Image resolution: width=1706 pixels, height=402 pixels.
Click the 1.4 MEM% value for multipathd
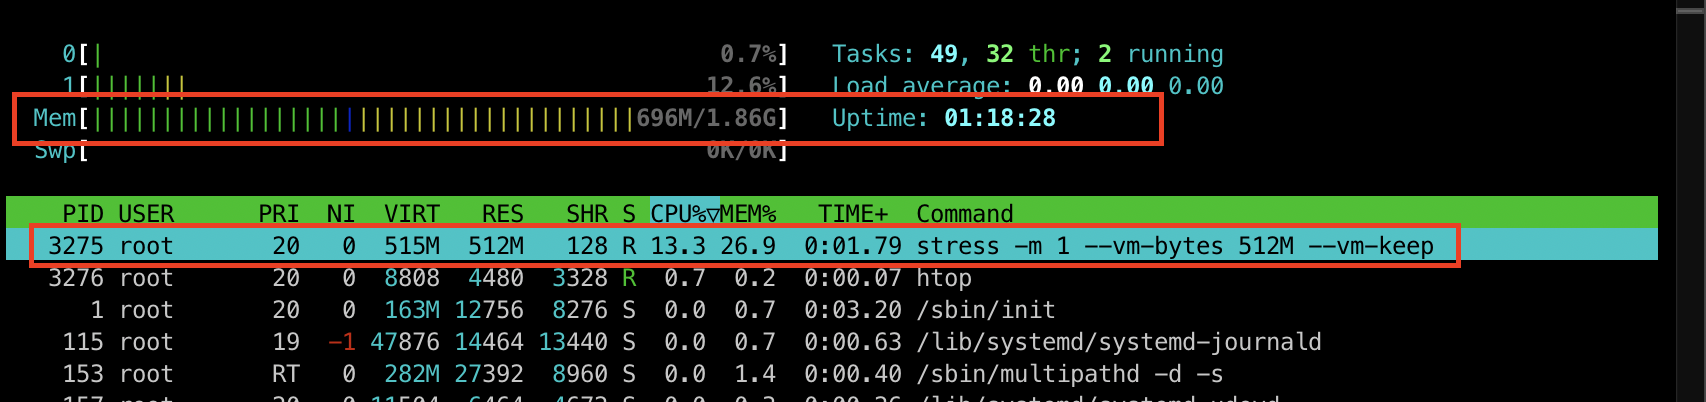pyautogui.click(x=755, y=374)
